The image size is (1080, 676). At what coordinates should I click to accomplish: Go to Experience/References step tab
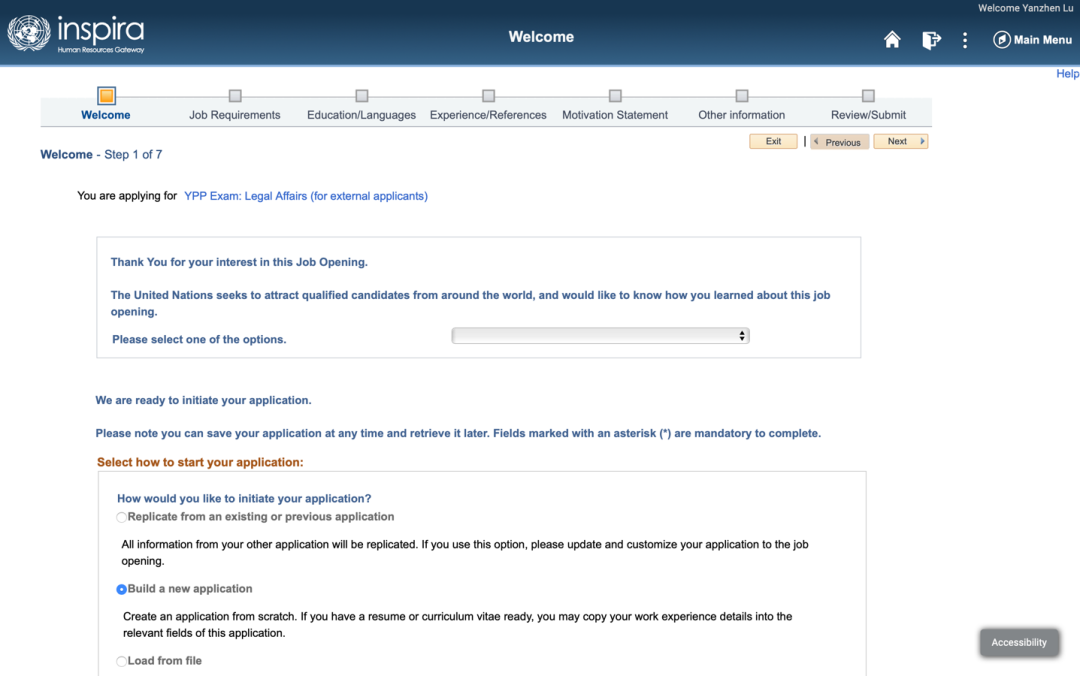(488, 115)
